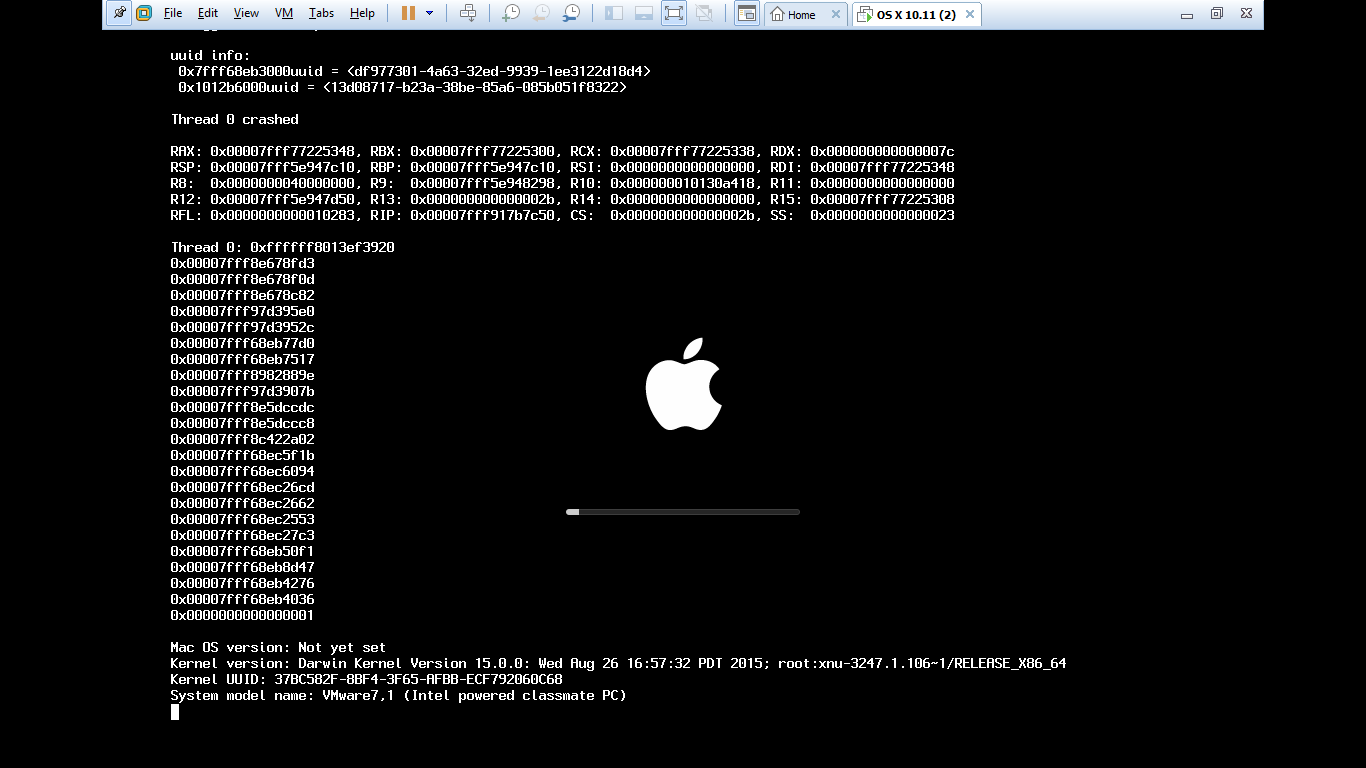Expand the power options dropdown arrow
1366x768 pixels.
[x=430, y=13]
